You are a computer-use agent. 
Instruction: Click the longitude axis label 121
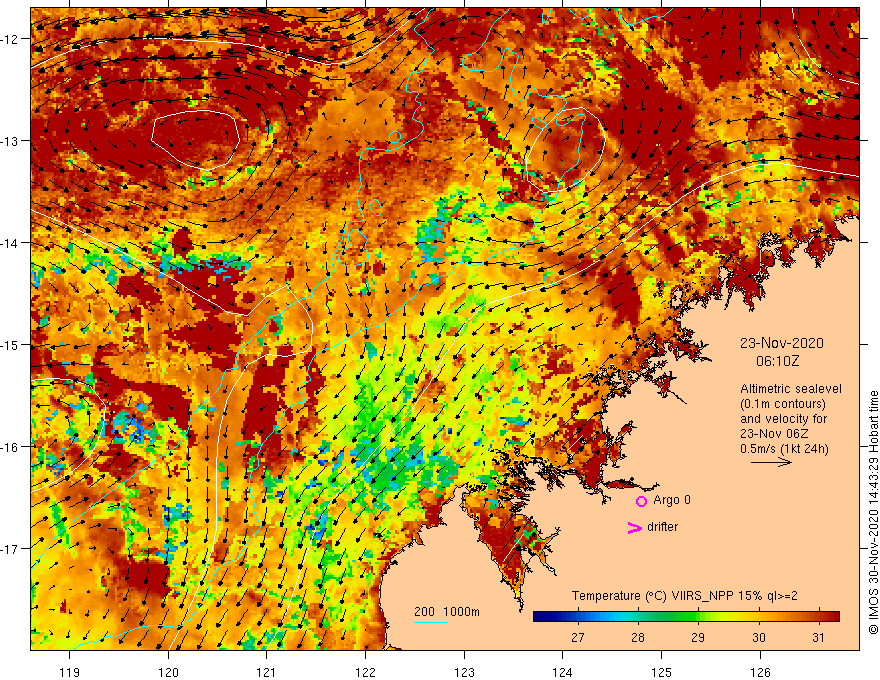[x=267, y=672]
